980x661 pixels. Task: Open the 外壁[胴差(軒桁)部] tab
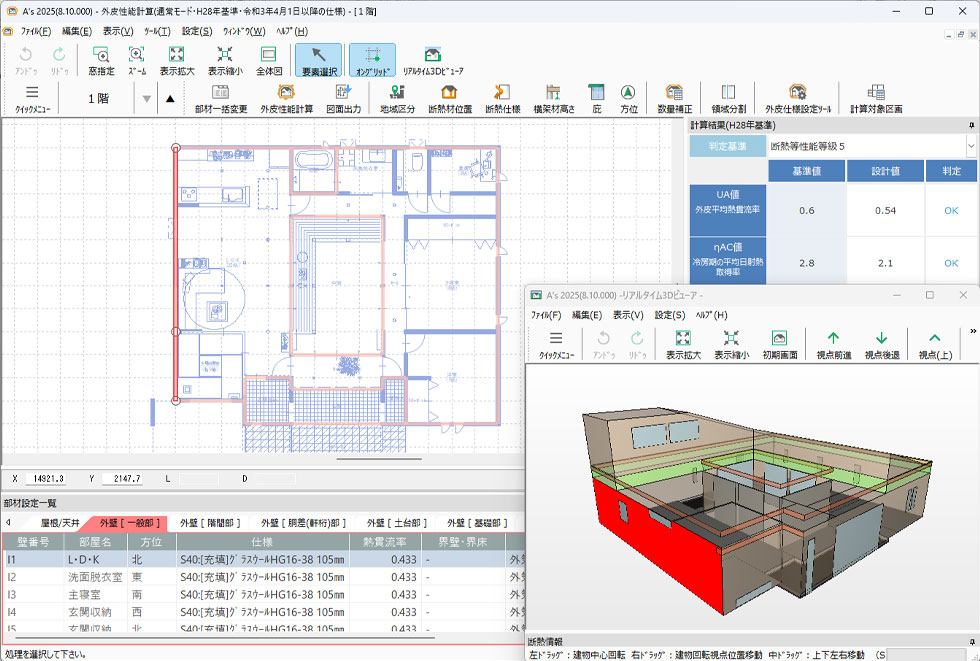303,523
